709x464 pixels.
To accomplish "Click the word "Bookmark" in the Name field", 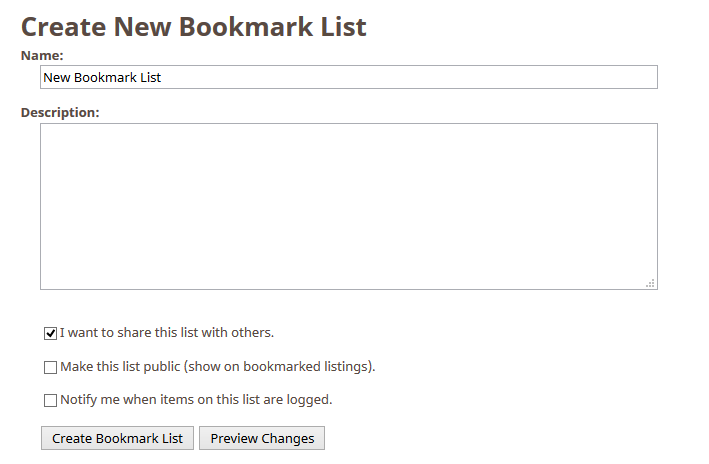I will coord(105,77).
